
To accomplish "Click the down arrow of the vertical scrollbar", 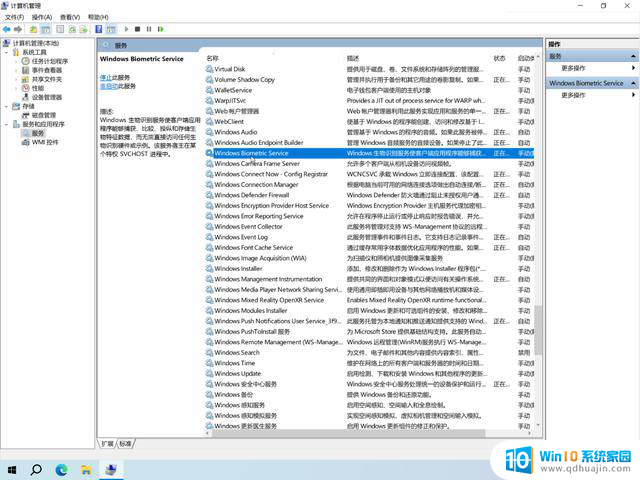I will point(538,425).
